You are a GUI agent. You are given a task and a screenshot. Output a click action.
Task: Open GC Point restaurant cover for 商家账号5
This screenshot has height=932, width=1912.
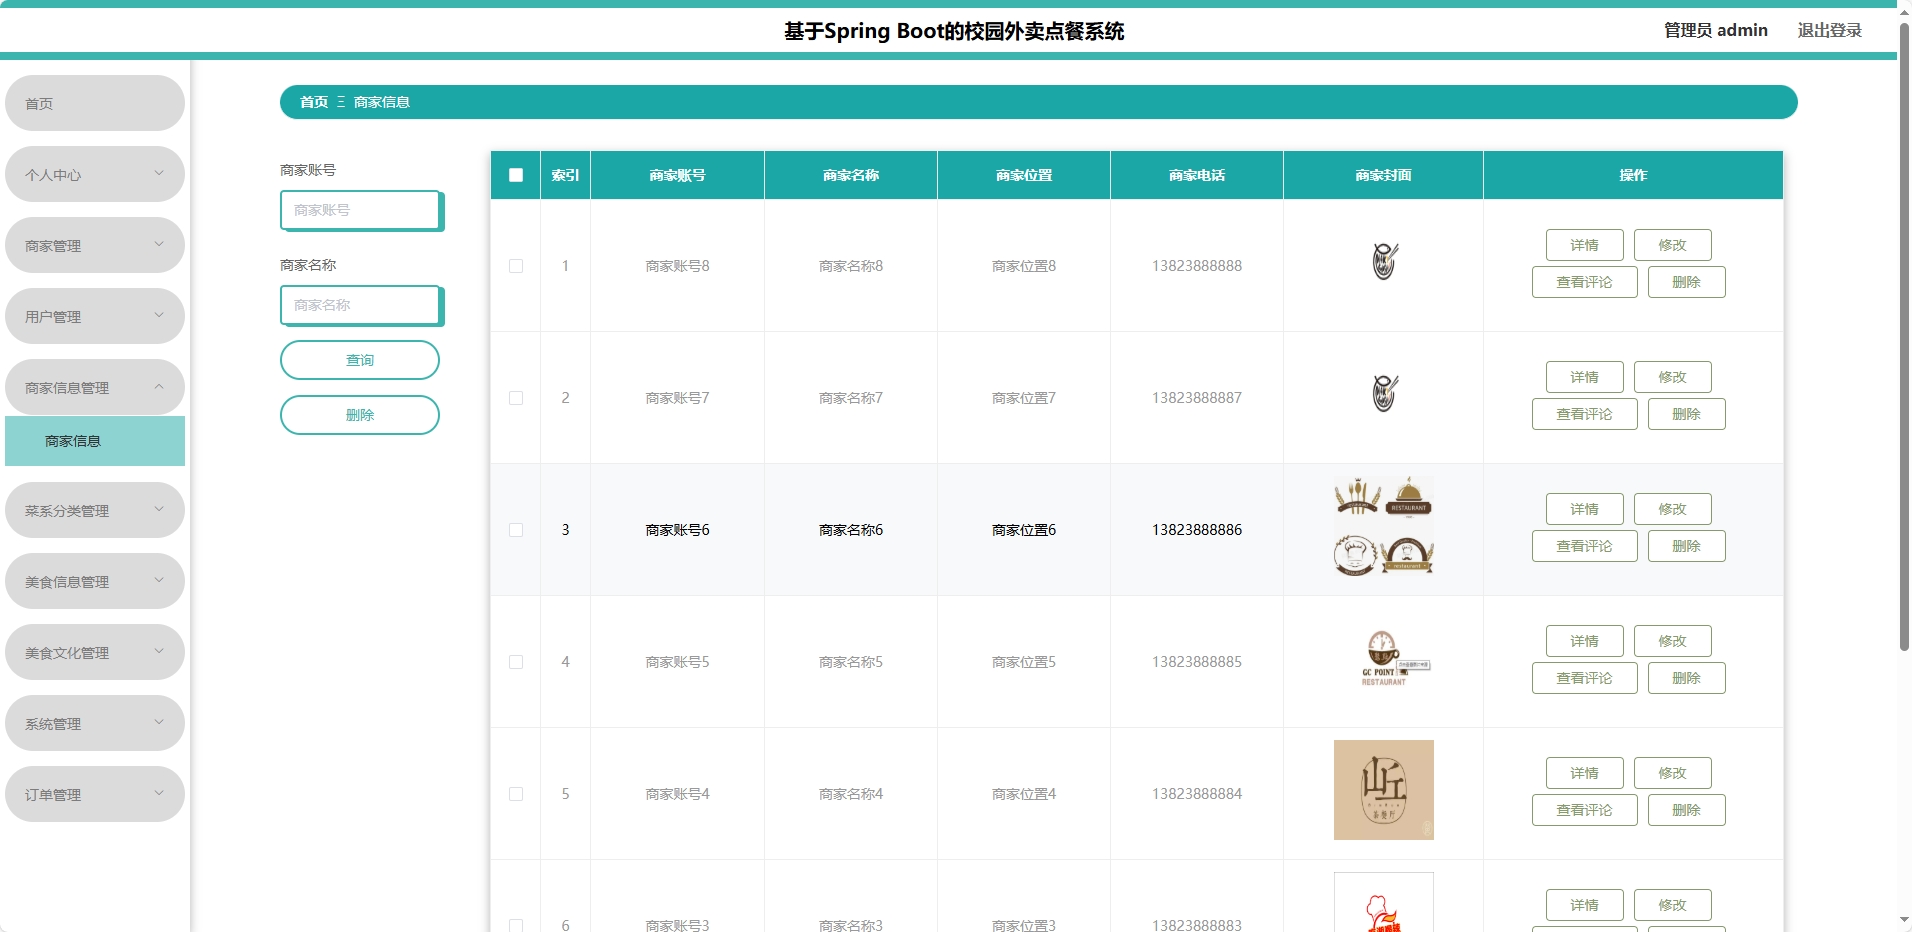tap(1384, 658)
